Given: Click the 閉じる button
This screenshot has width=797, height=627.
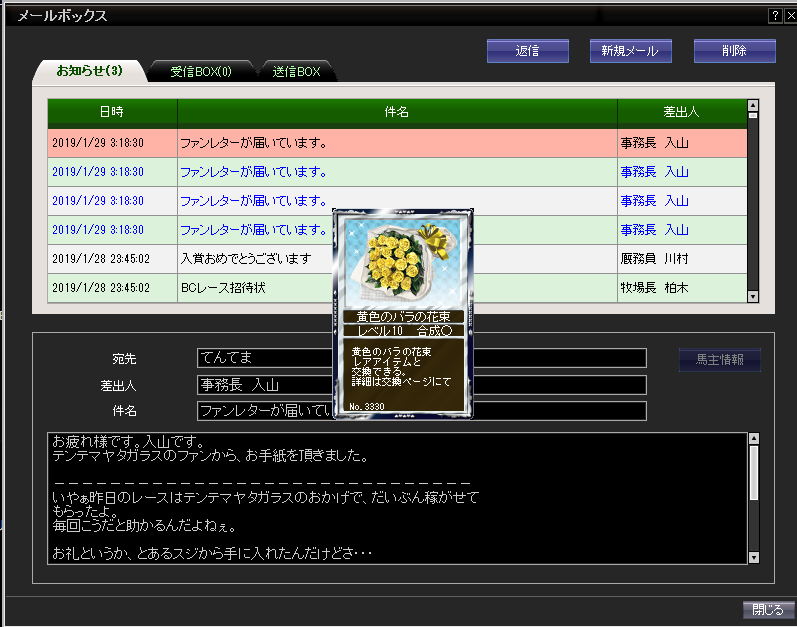Looking at the screenshot, I should (768, 609).
